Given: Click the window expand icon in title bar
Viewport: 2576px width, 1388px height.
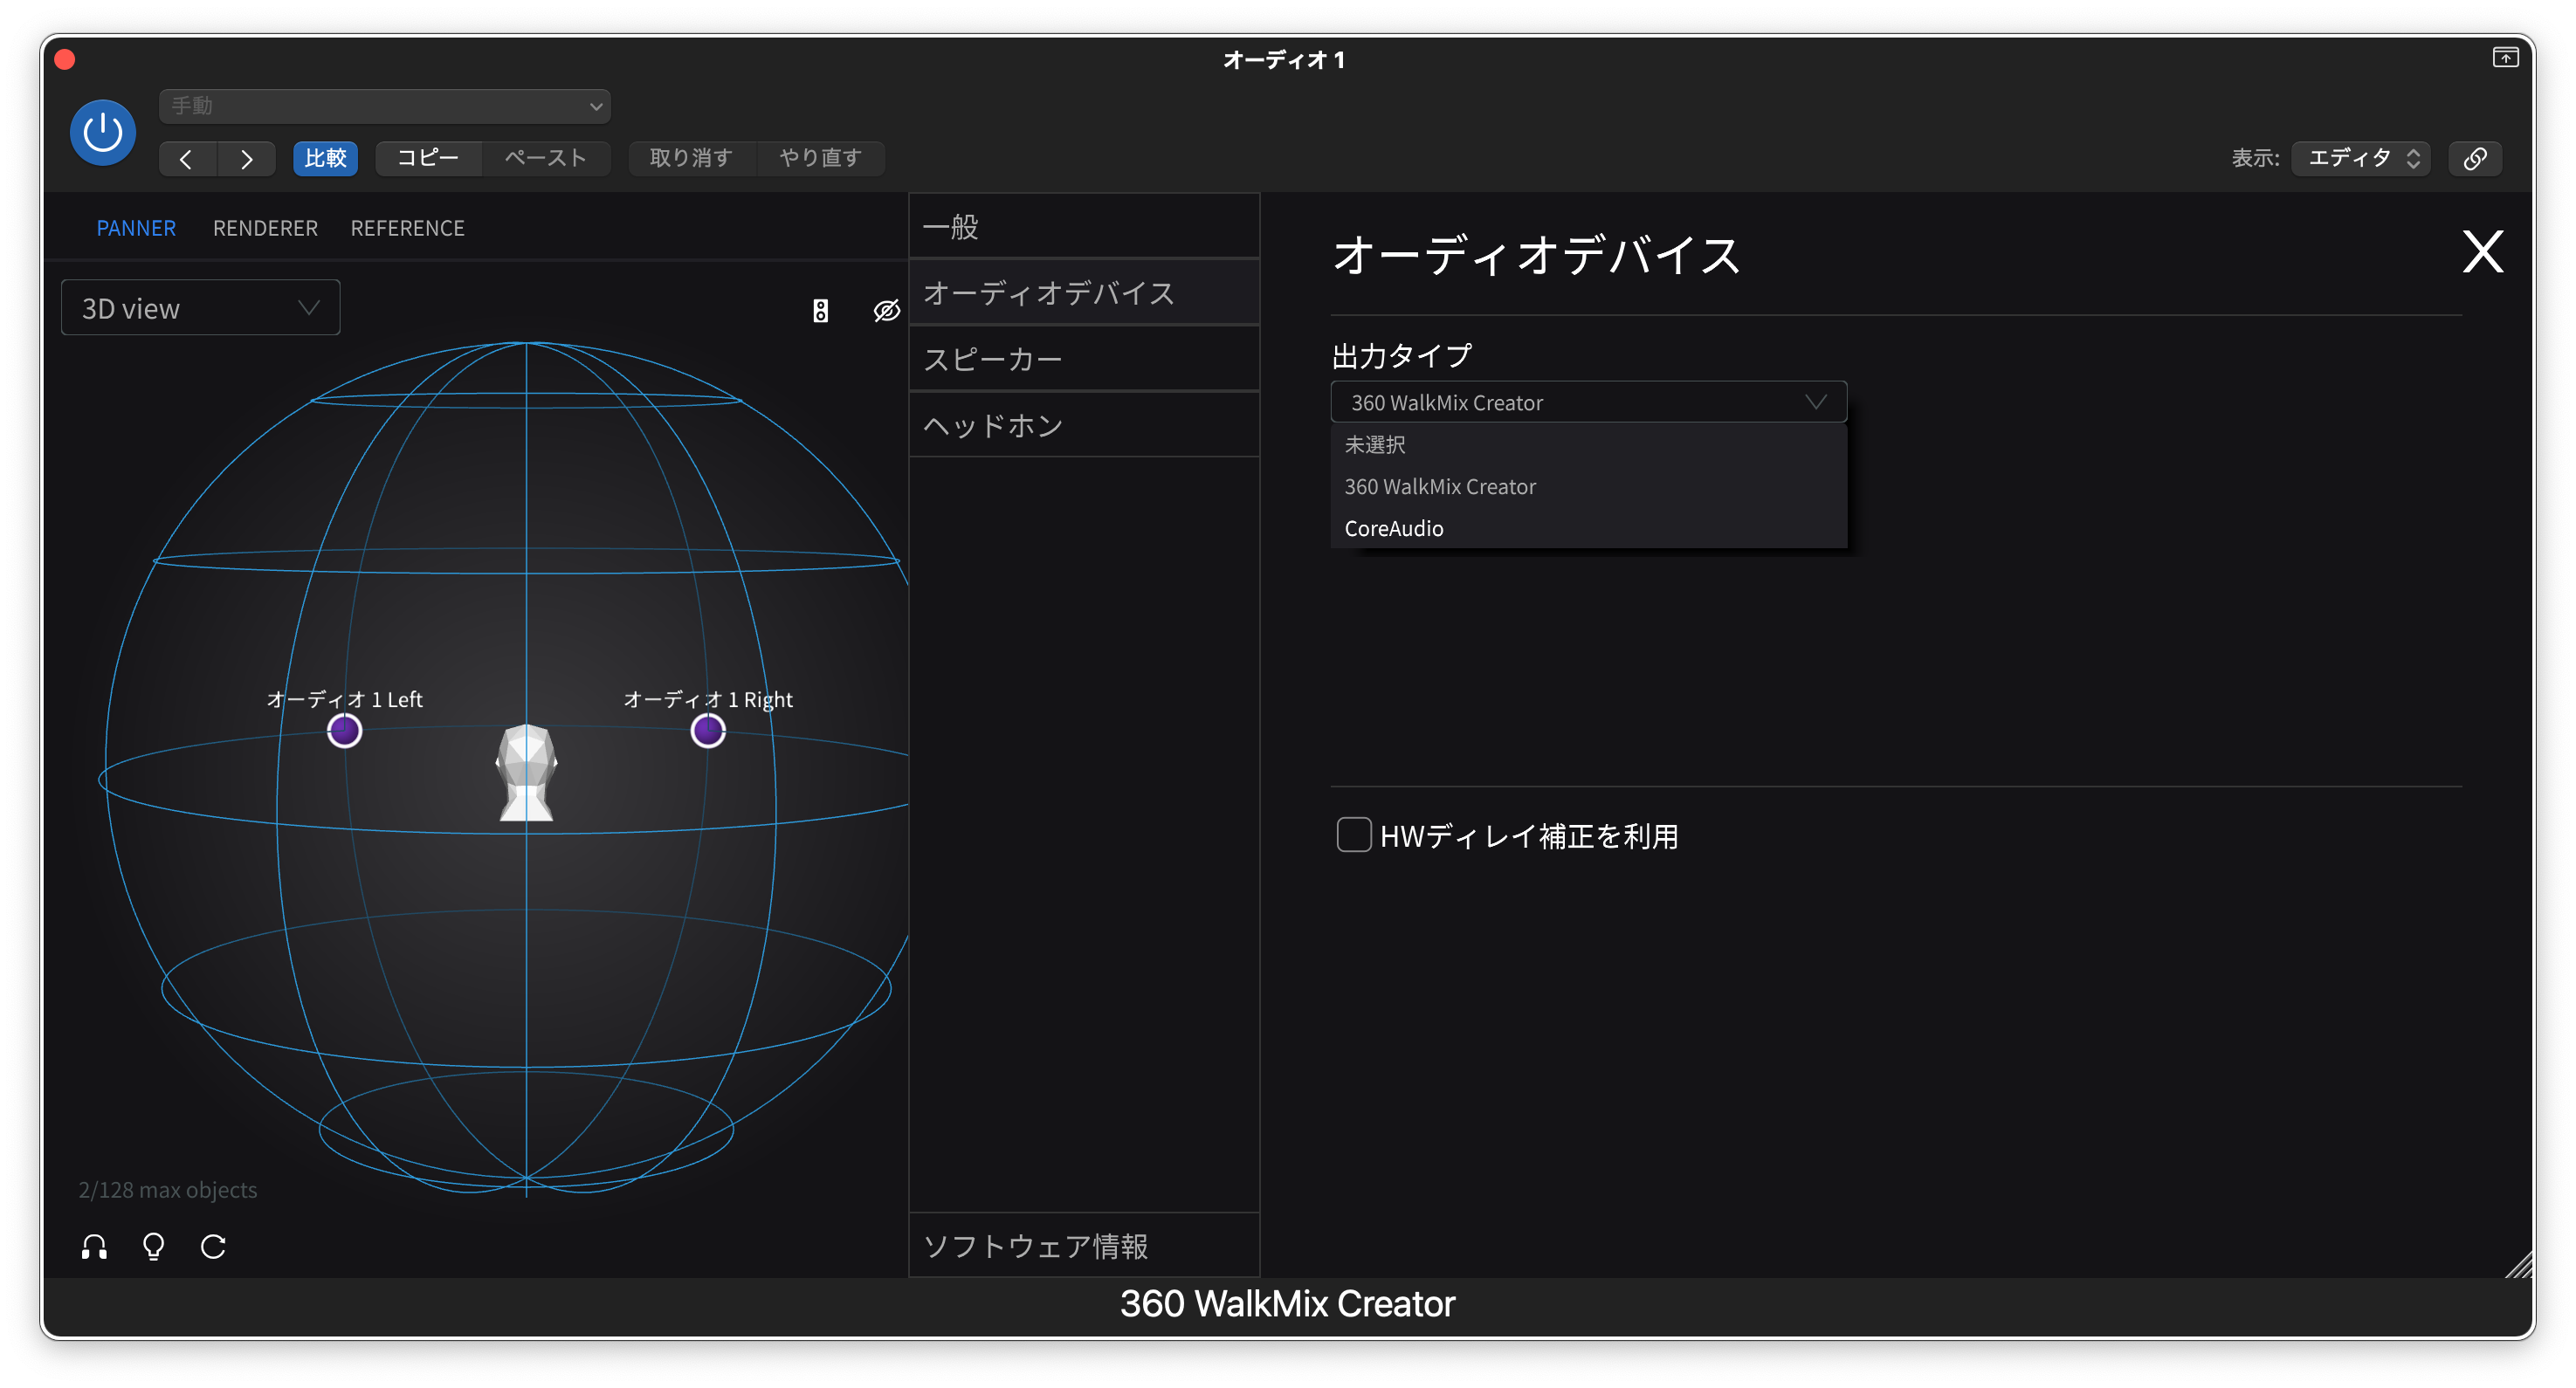Looking at the screenshot, I should point(2505,58).
